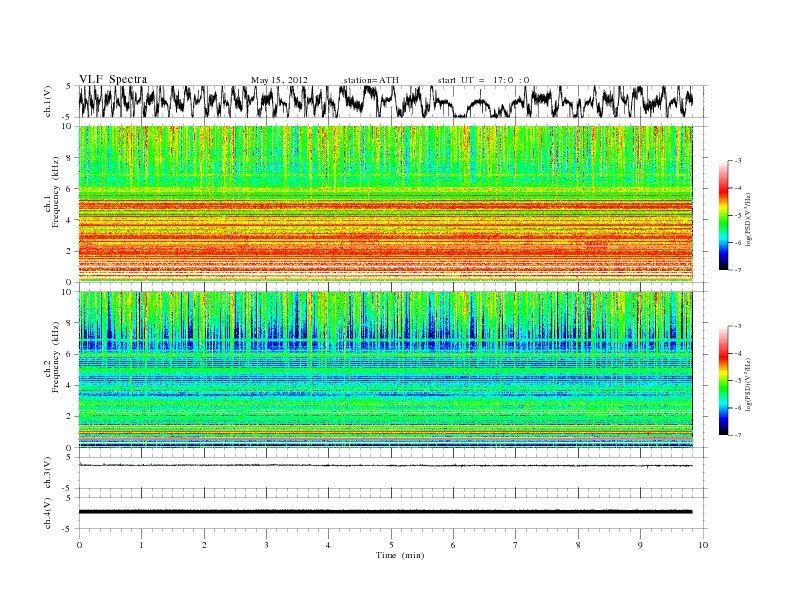The width and height of the screenshot is (792, 612).
Task: Click the ch.3(V) axis label
Action: [48, 473]
